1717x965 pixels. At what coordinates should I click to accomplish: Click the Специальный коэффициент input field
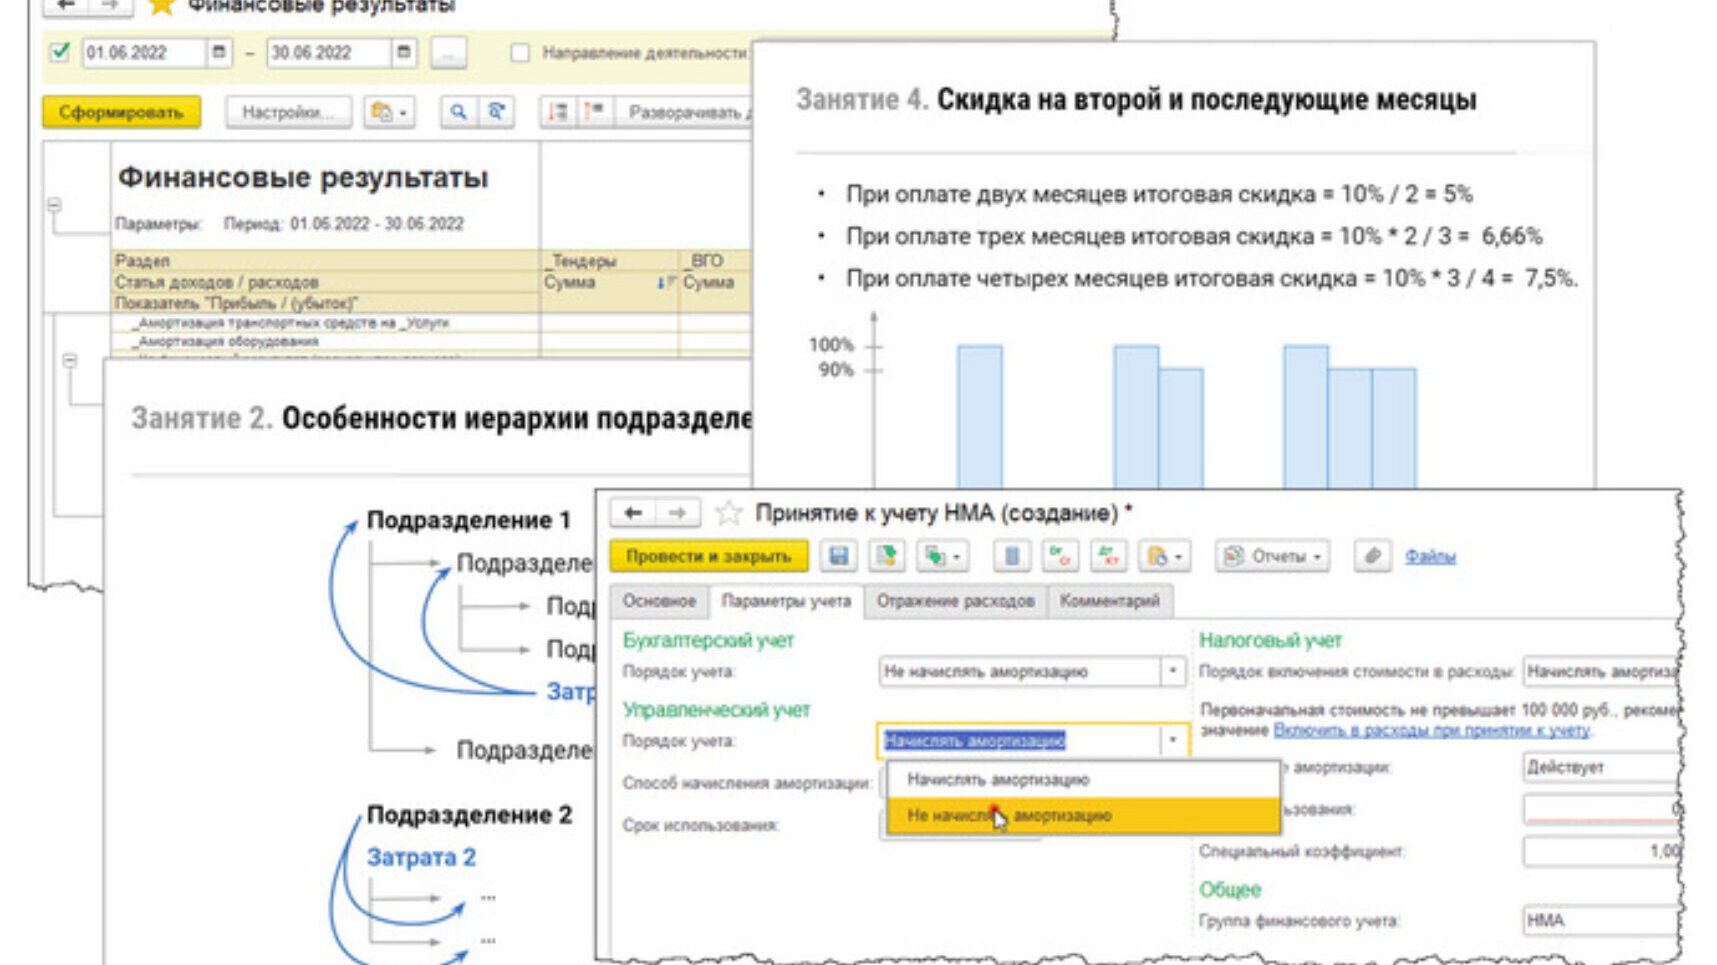pos(1600,851)
